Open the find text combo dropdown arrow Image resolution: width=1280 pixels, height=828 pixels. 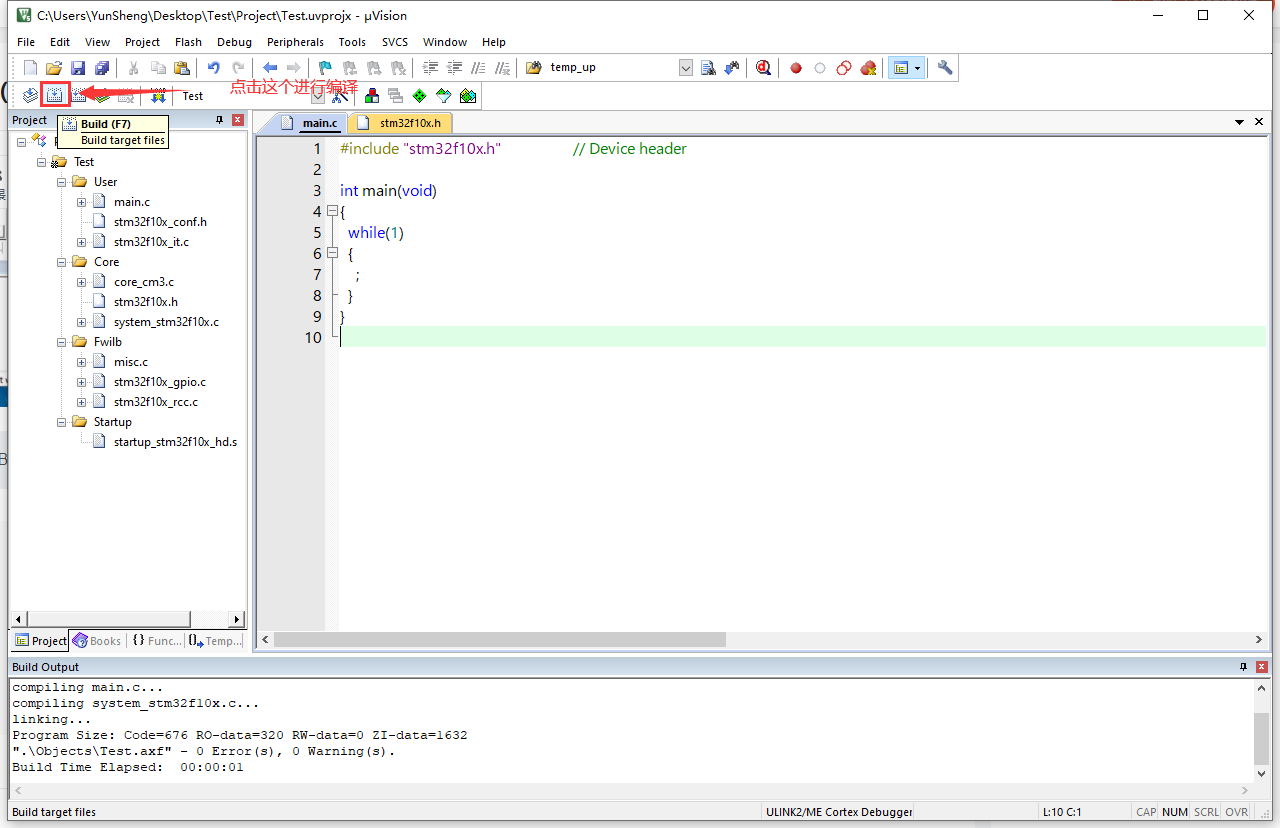coord(686,68)
